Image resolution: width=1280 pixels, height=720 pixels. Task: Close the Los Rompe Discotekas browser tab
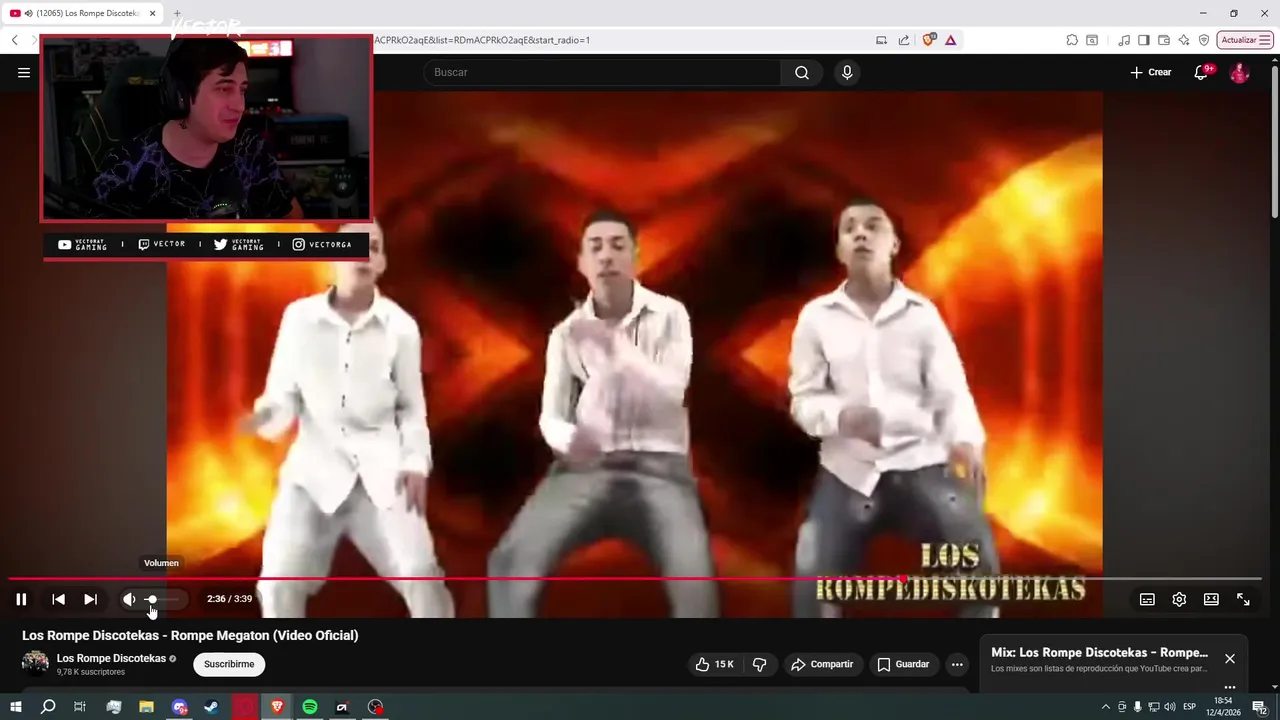153,13
